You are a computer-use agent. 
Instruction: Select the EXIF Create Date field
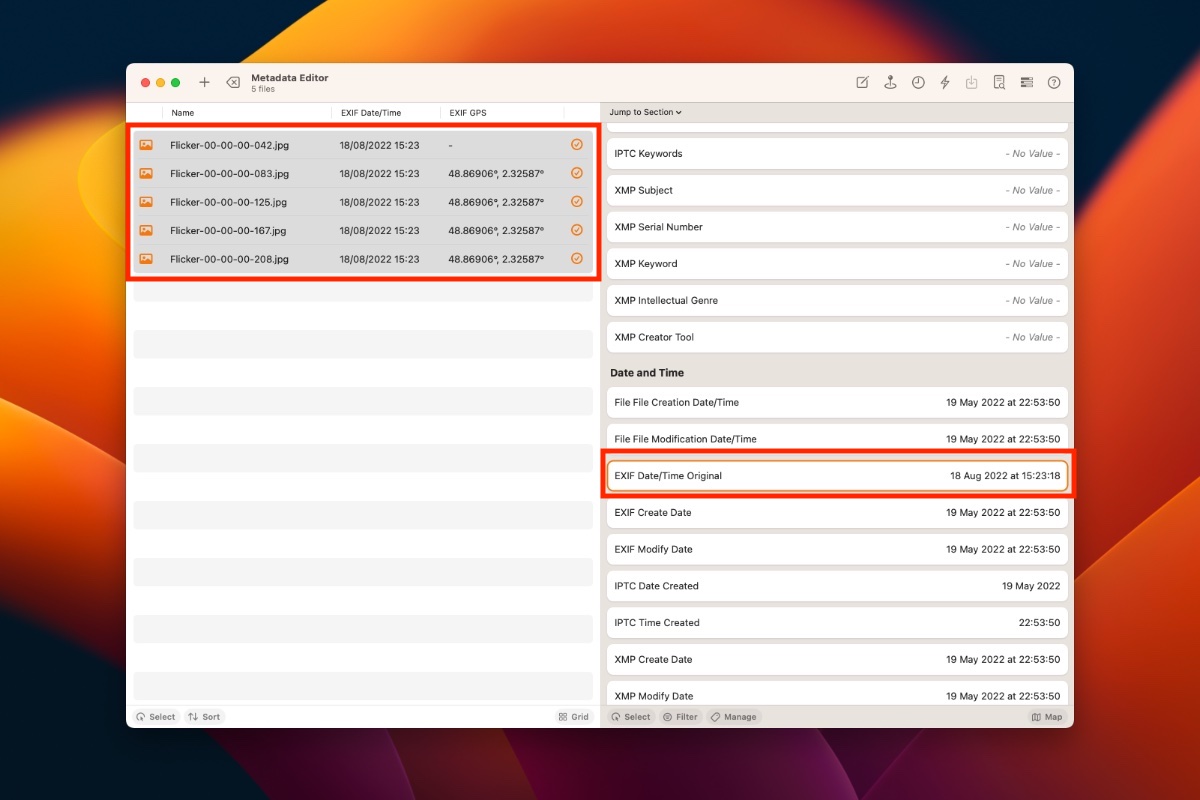[837, 512]
